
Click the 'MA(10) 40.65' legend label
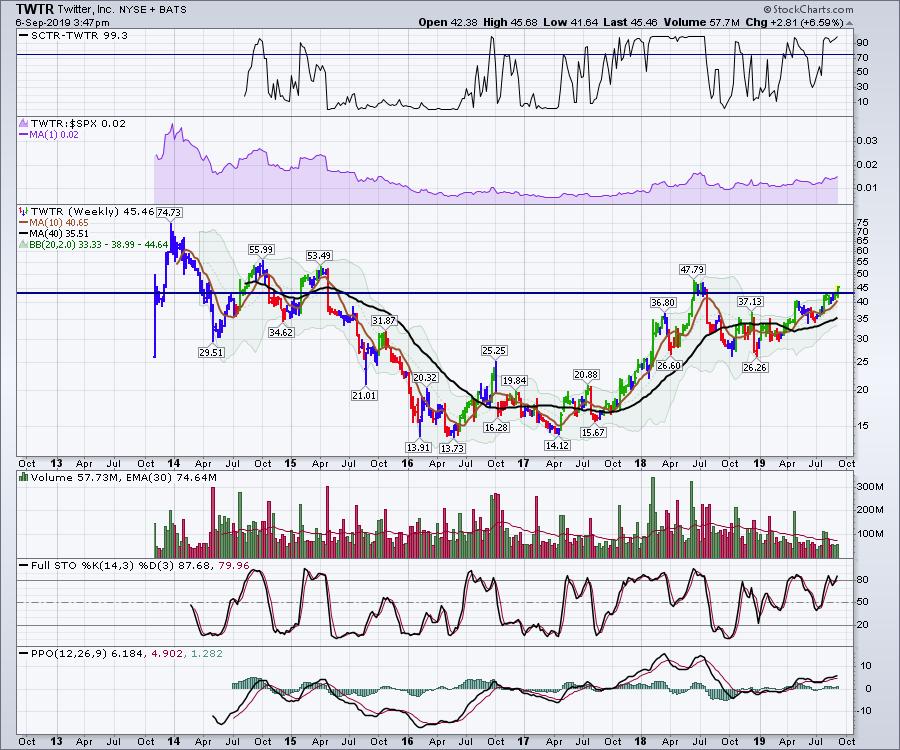(x=60, y=222)
